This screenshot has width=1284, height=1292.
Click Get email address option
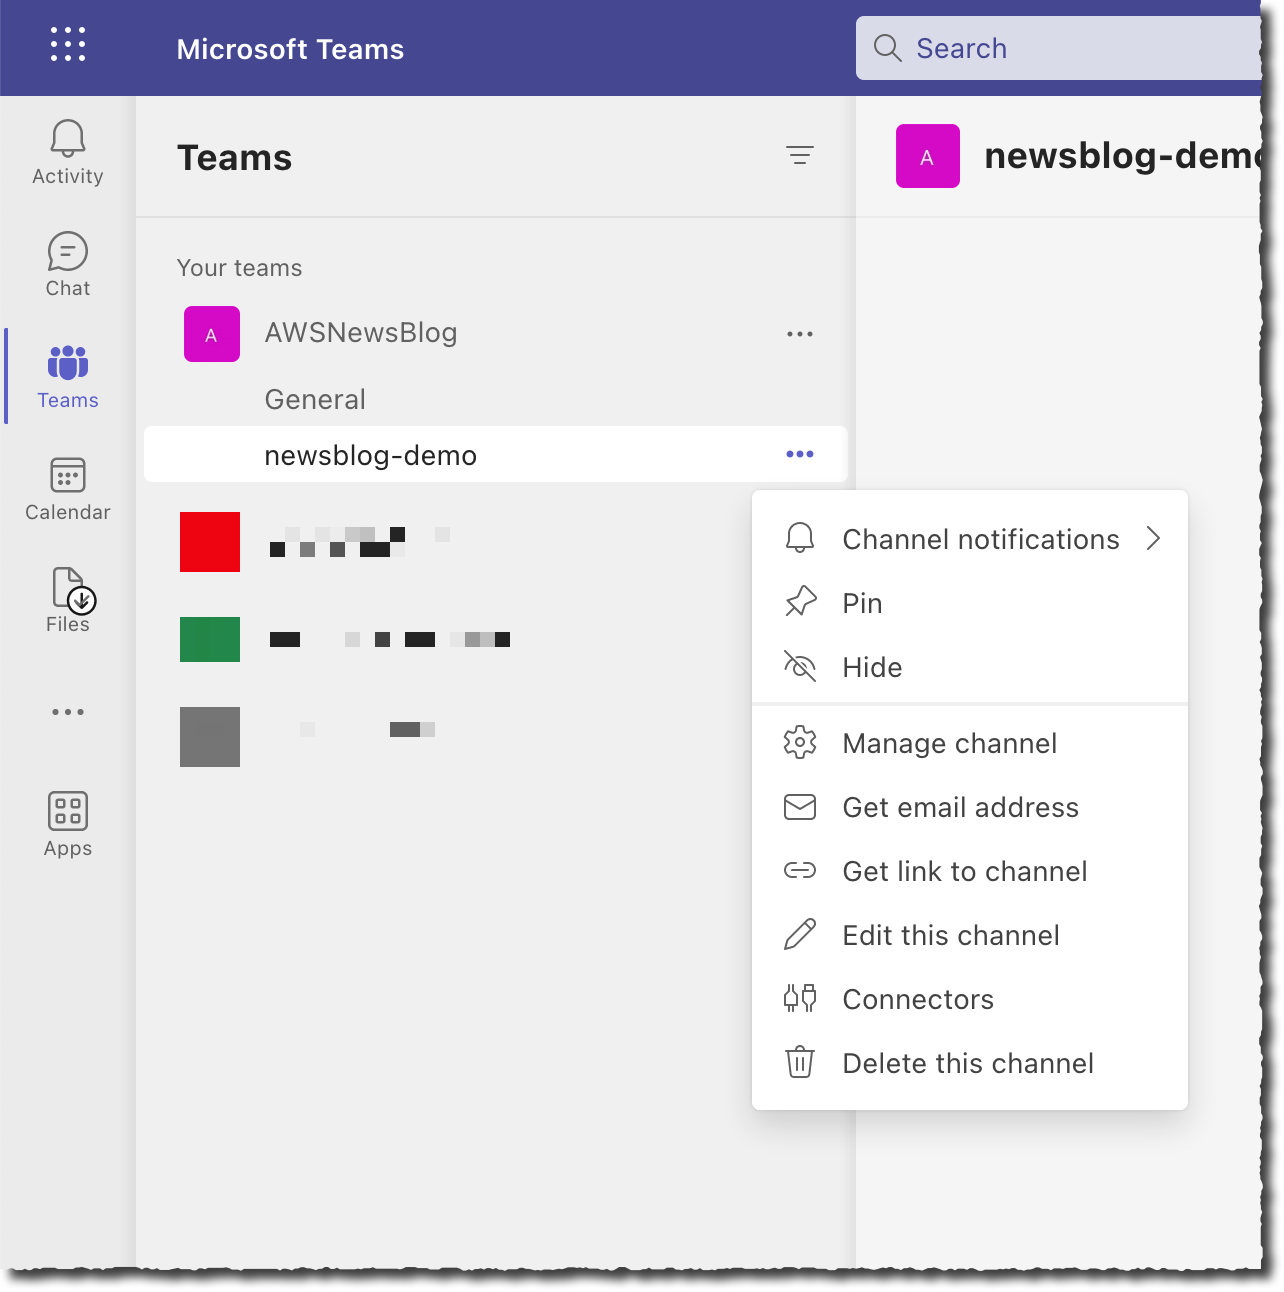960,807
